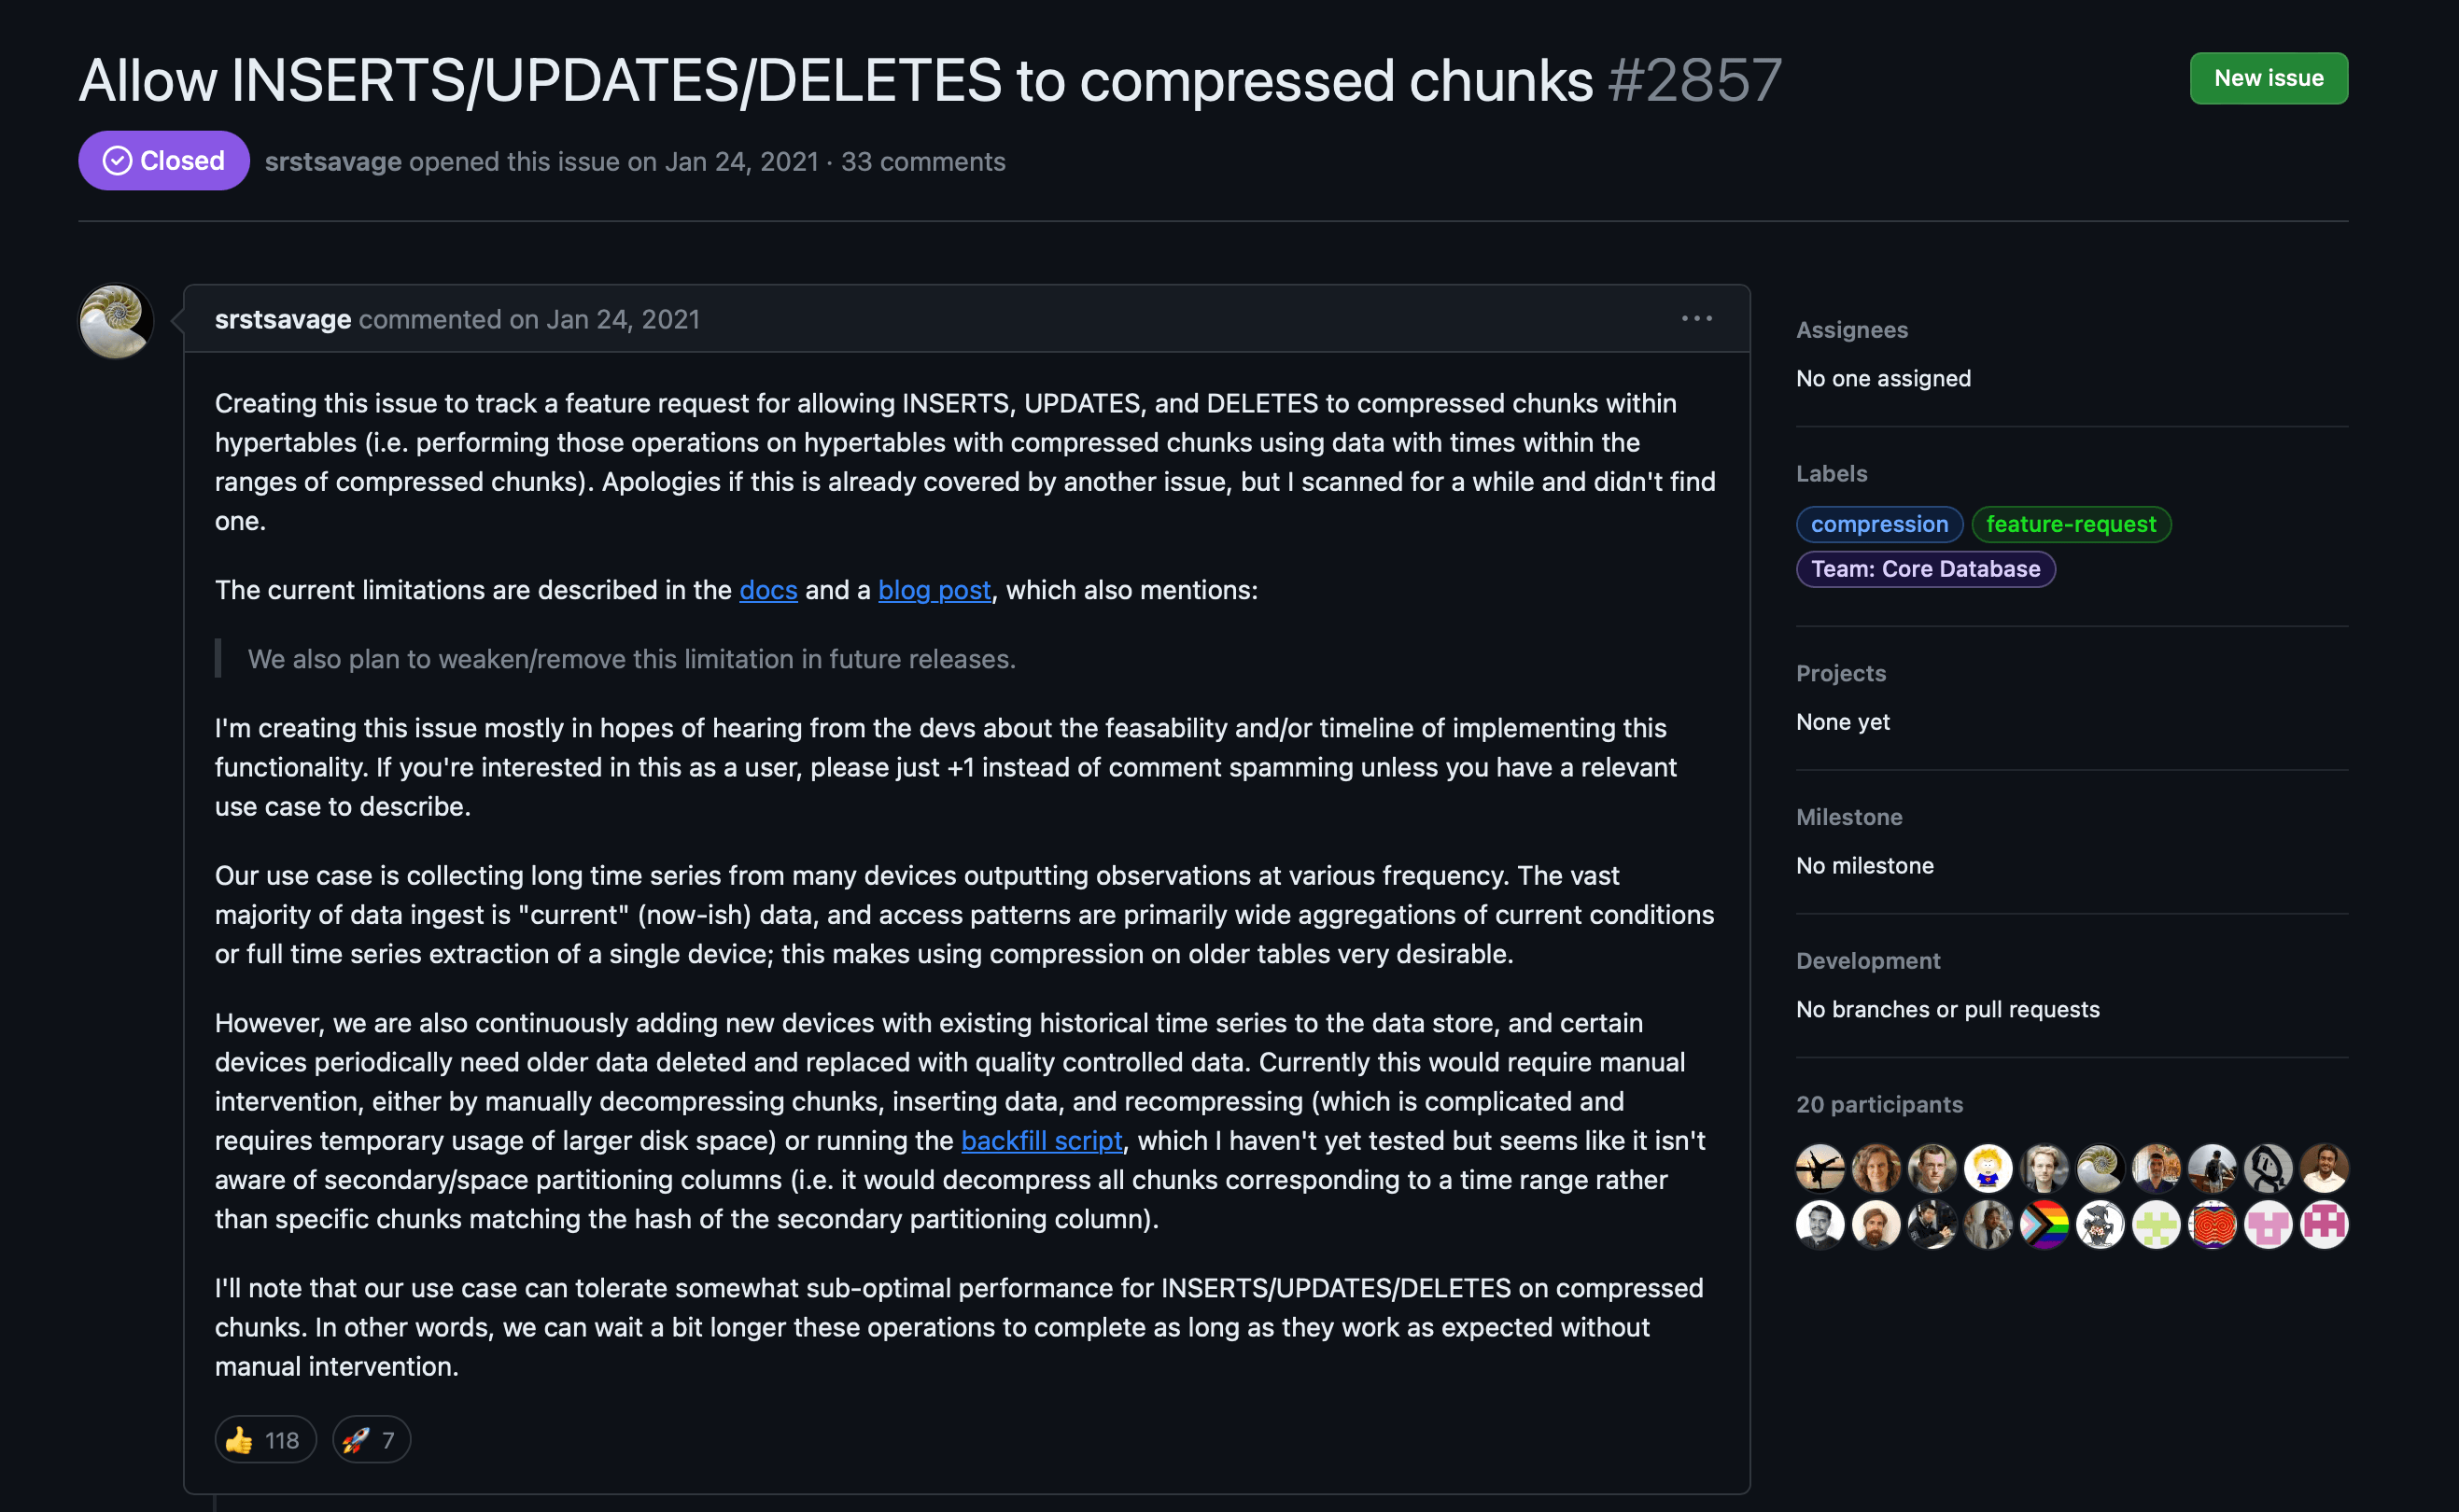Toggle the rocket reaction with 7
The height and width of the screenshot is (1512, 2459).
click(x=371, y=1439)
